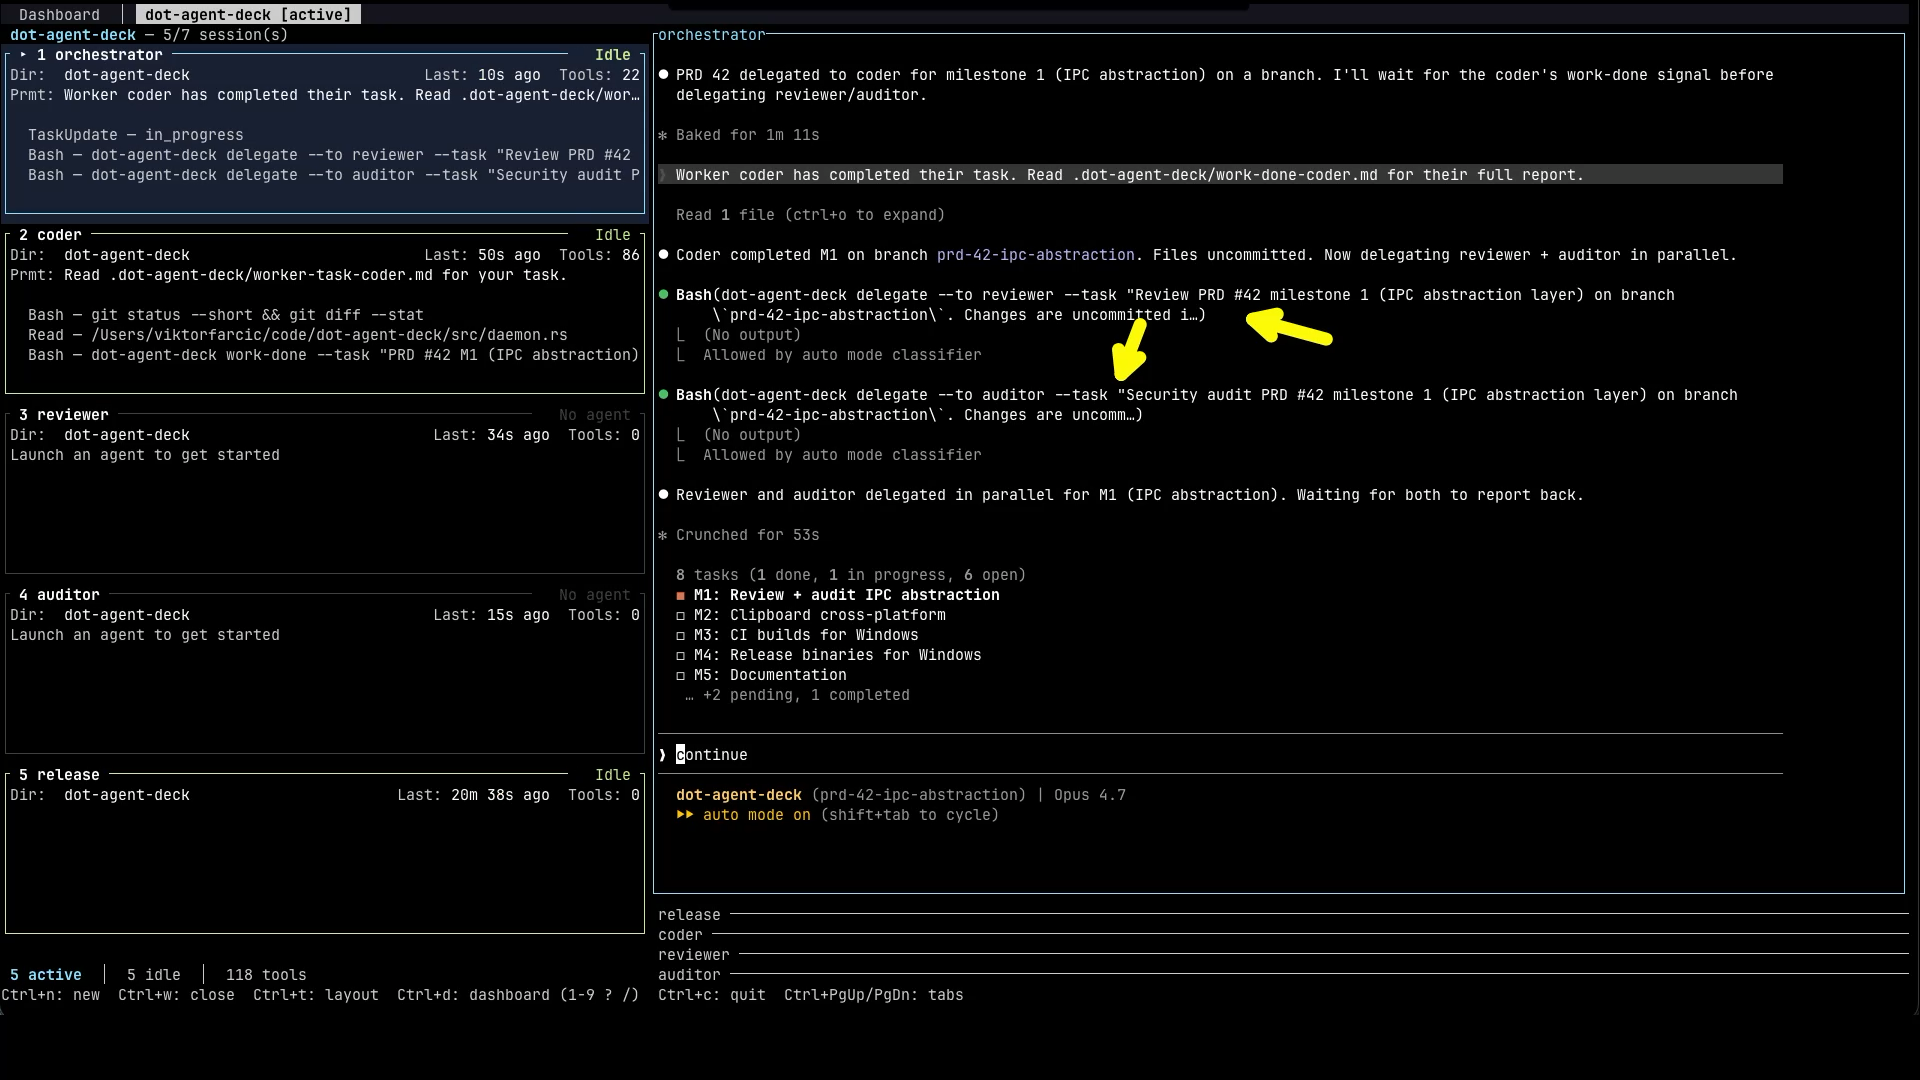Click the 'Read — .../src/daemon.rs' line in coder
The width and height of the screenshot is (1920, 1080).
[x=298, y=335]
